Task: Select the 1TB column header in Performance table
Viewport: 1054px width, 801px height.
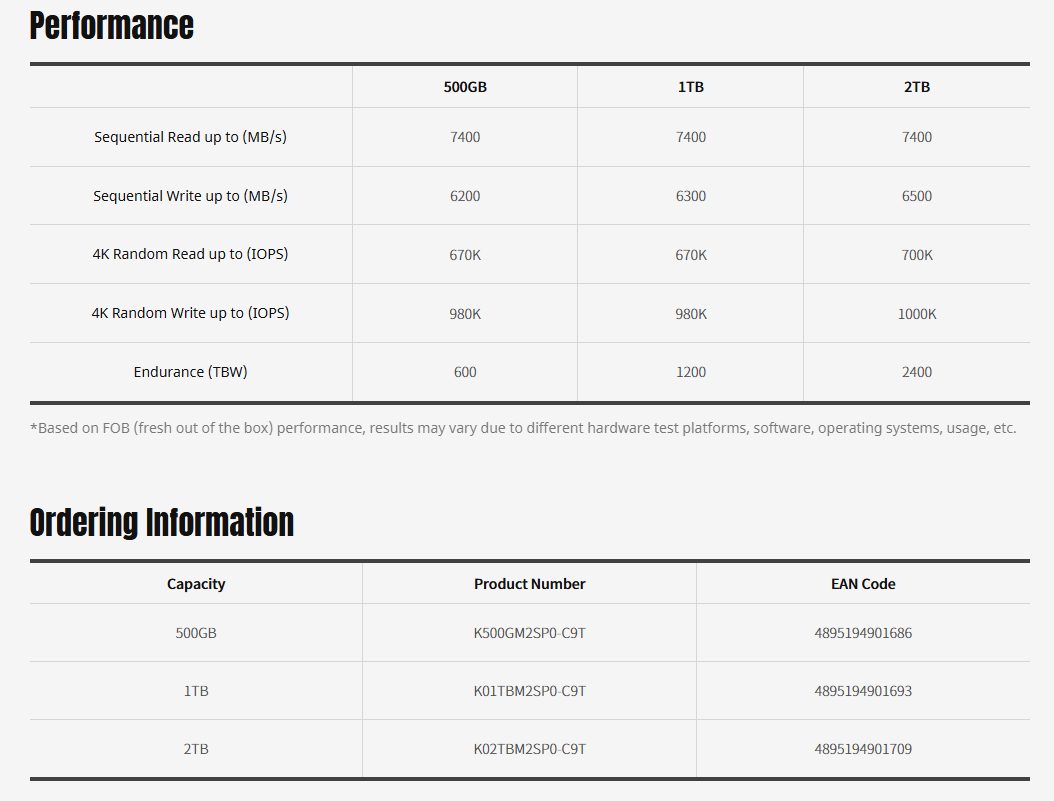Action: [690, 87]
